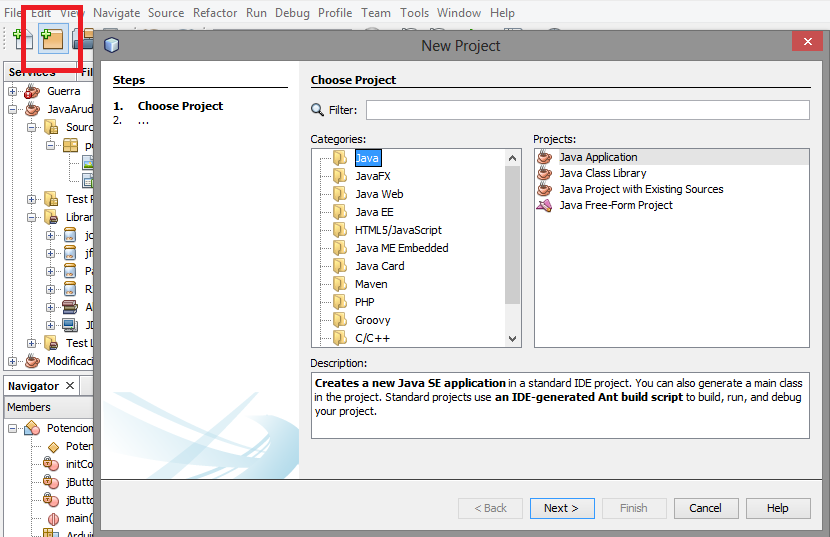Click the coffee cup icon of Java Application
This screenshot has height=537, width=830.
click(544, 157)
